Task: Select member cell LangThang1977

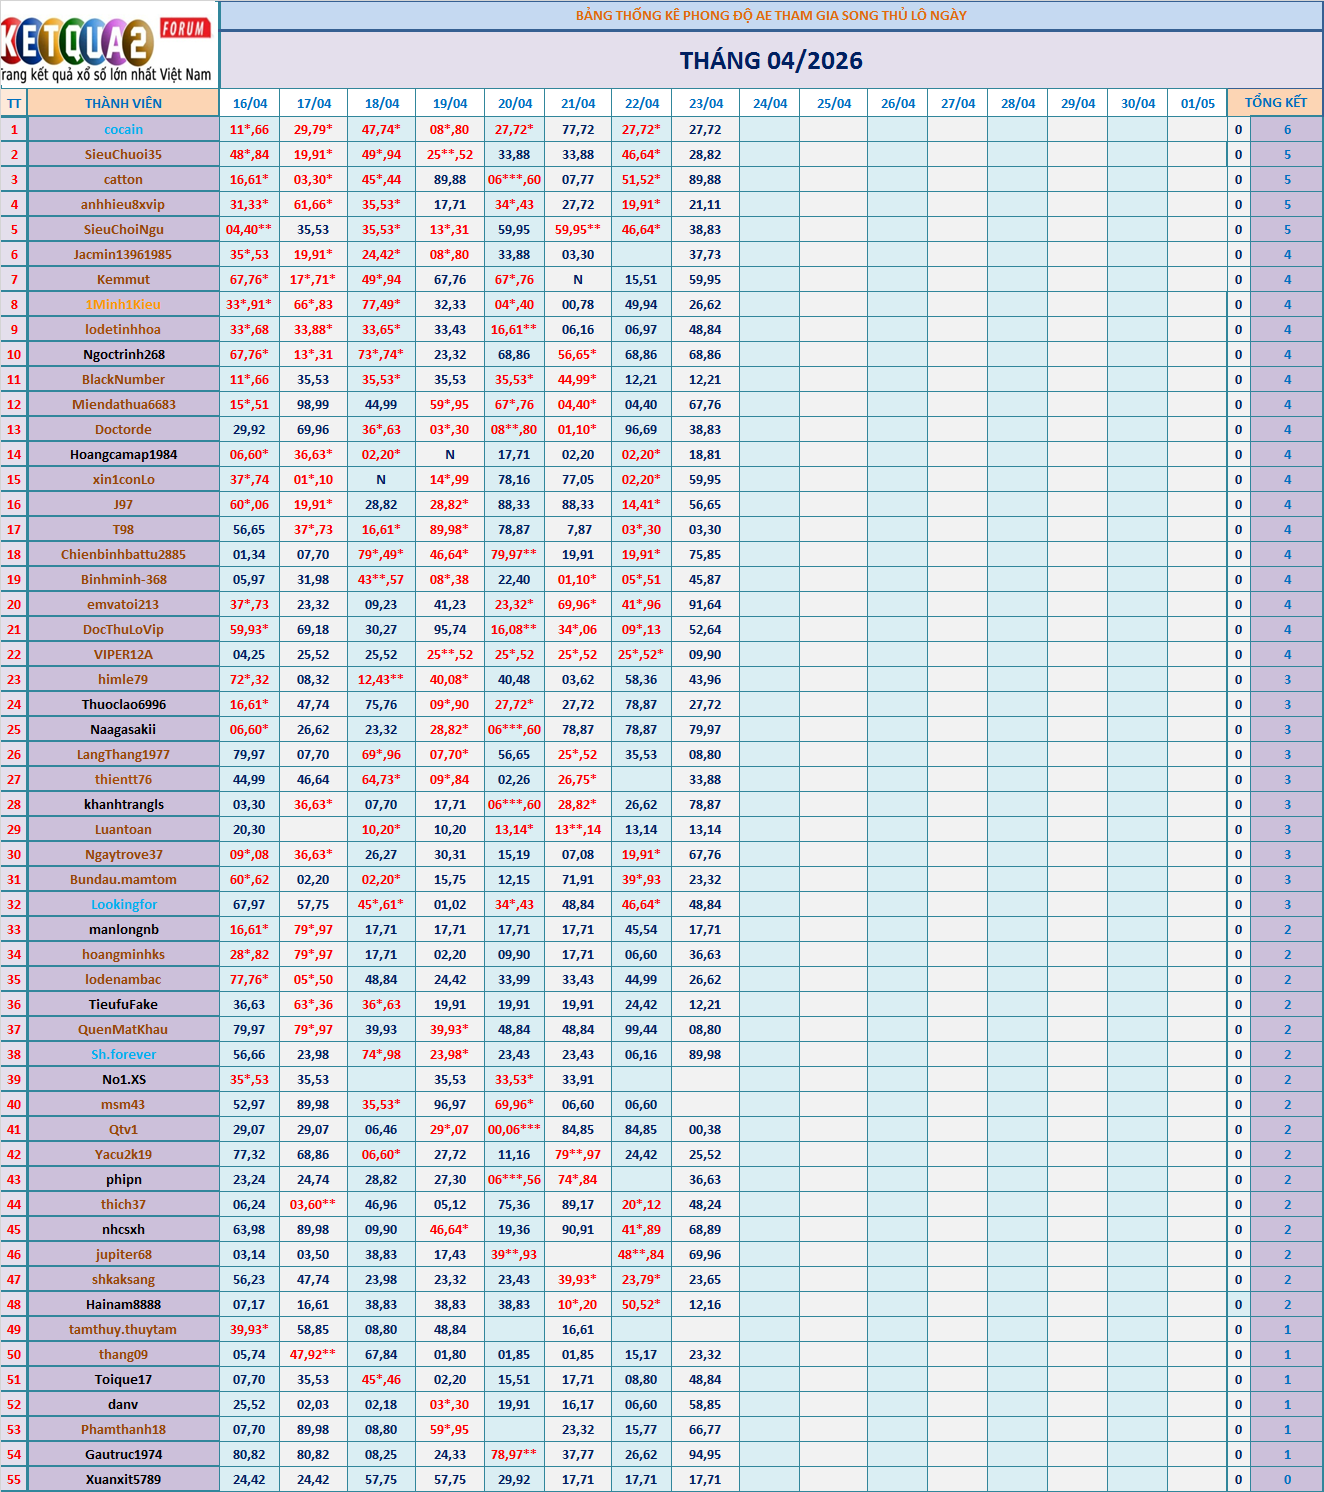Action: click(x=123, y=754)
